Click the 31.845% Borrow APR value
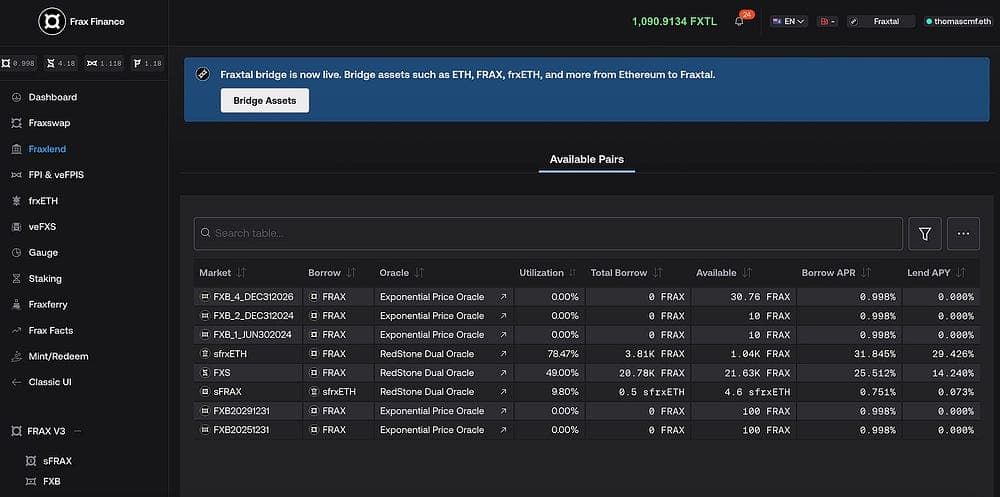 pyautogui.click(x=873, y=354)
